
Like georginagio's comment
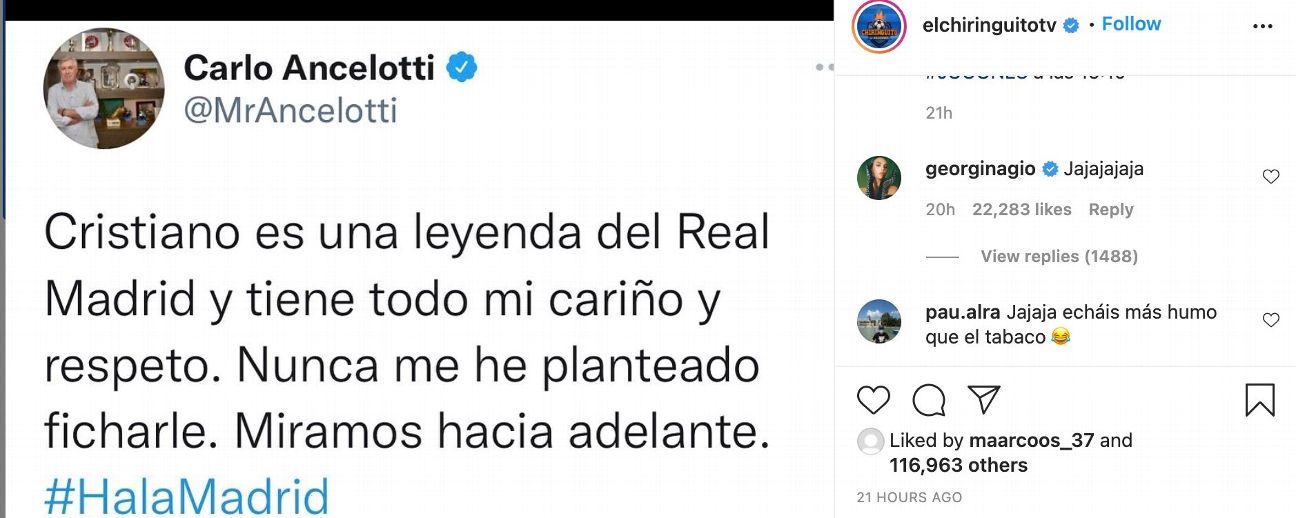pos(1271,177)
